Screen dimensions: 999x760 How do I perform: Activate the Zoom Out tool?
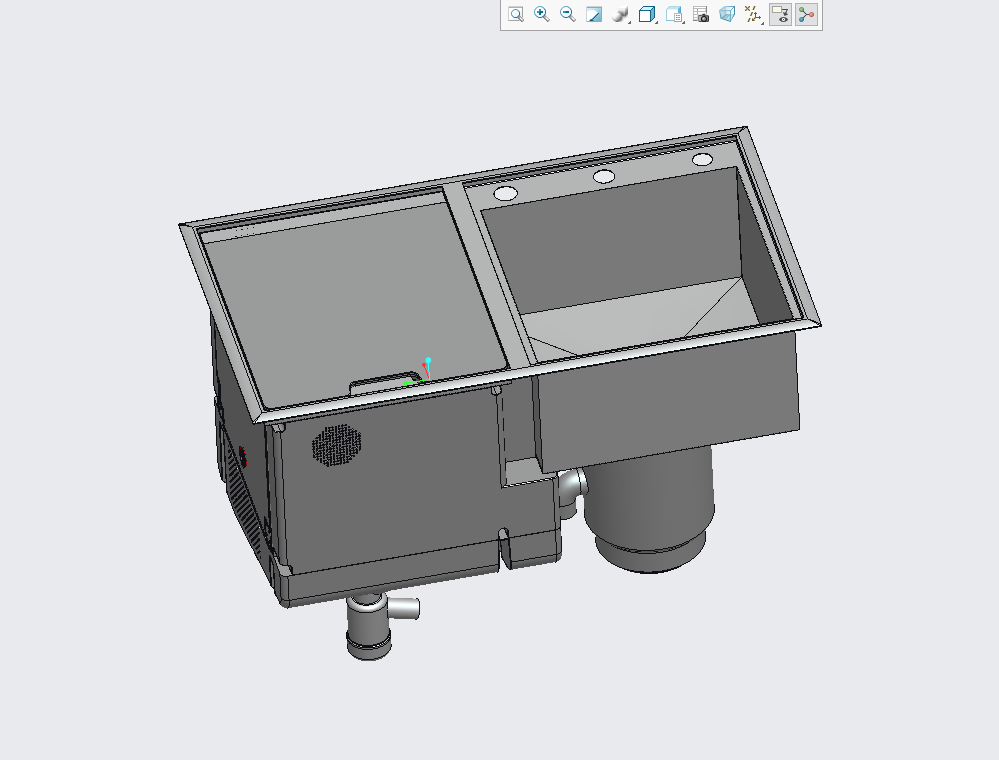(x=568, y=15)
